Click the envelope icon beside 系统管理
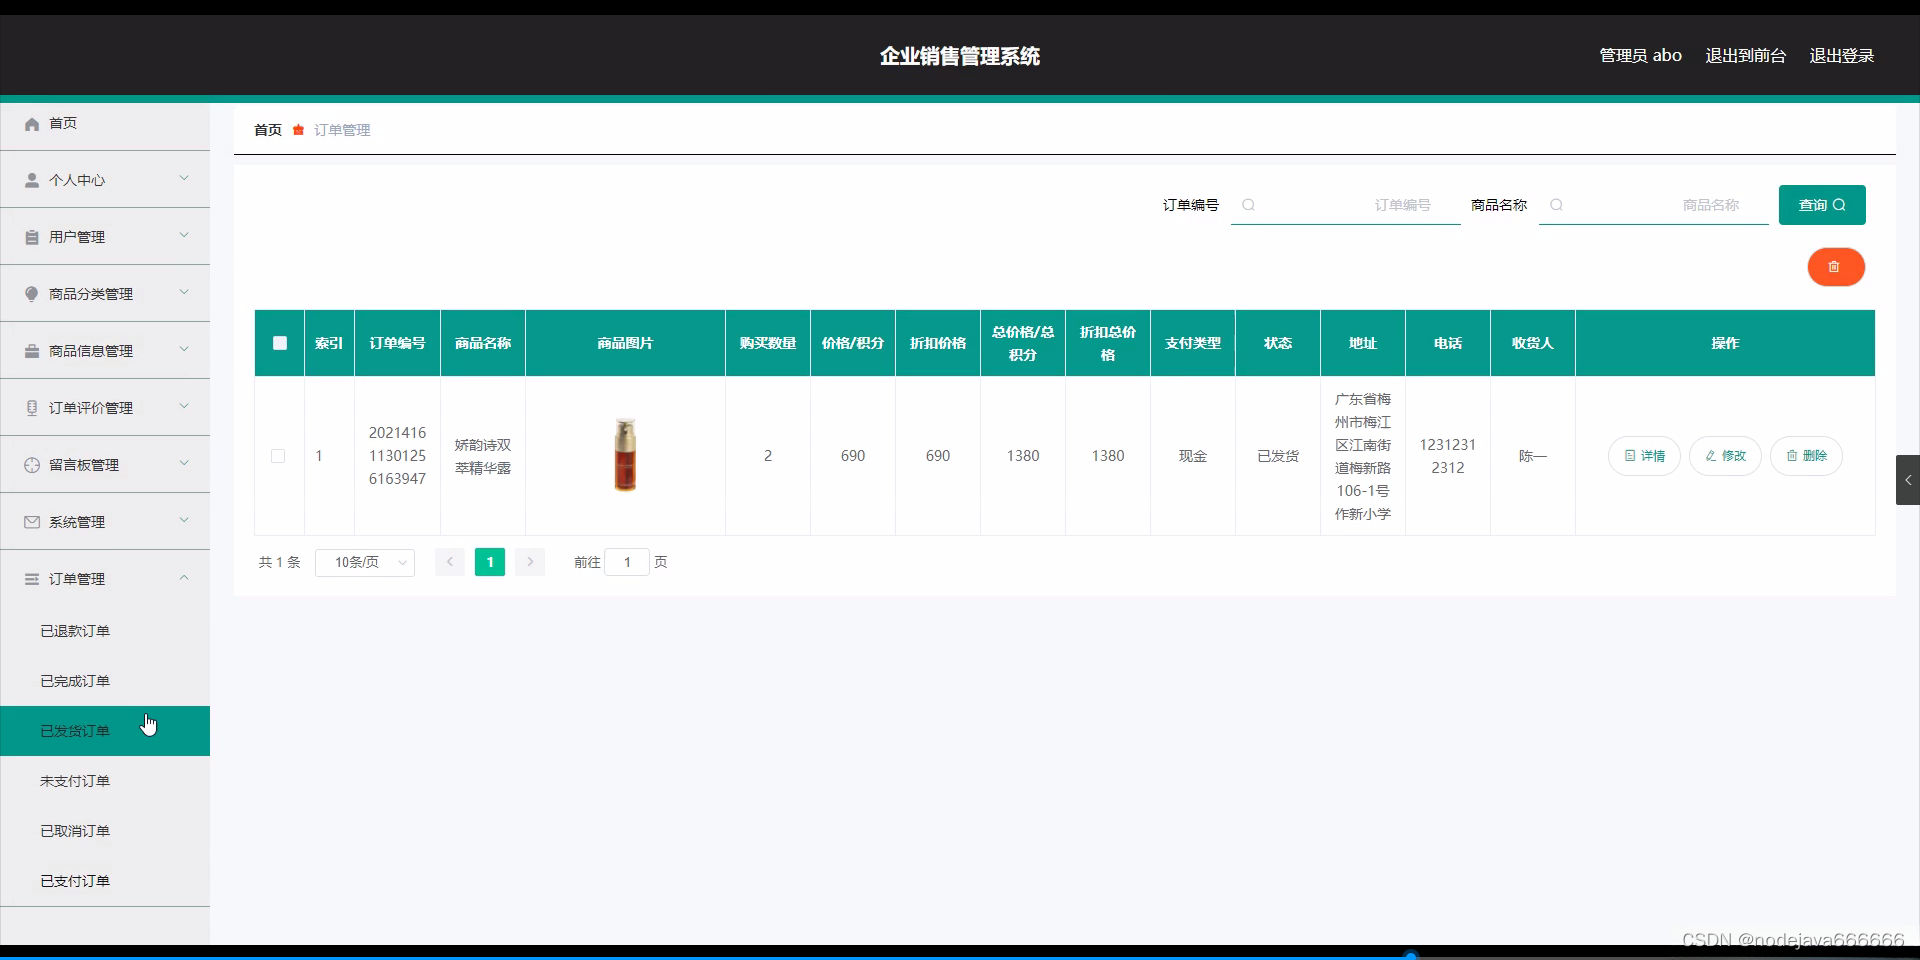The height and width of the screenshot is (960, 1920). click(32, 523)
